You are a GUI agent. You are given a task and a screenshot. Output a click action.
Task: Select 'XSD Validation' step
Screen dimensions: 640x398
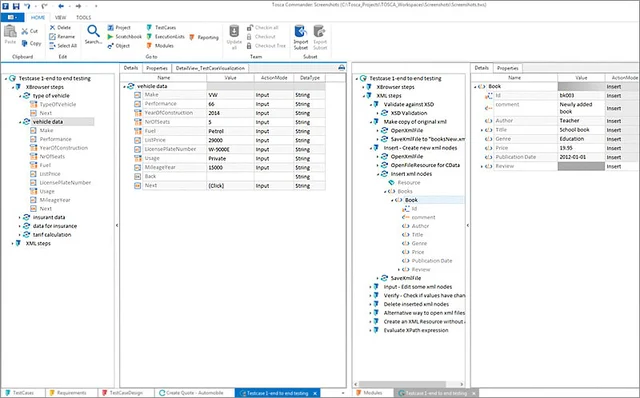[409, 113]
